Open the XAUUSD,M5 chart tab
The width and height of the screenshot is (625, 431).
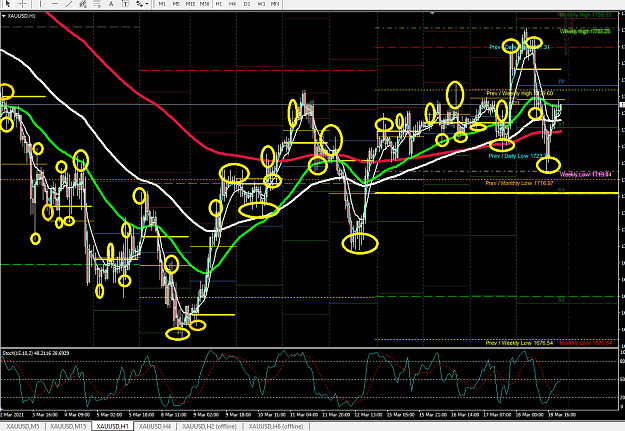(x=23, y=426)
